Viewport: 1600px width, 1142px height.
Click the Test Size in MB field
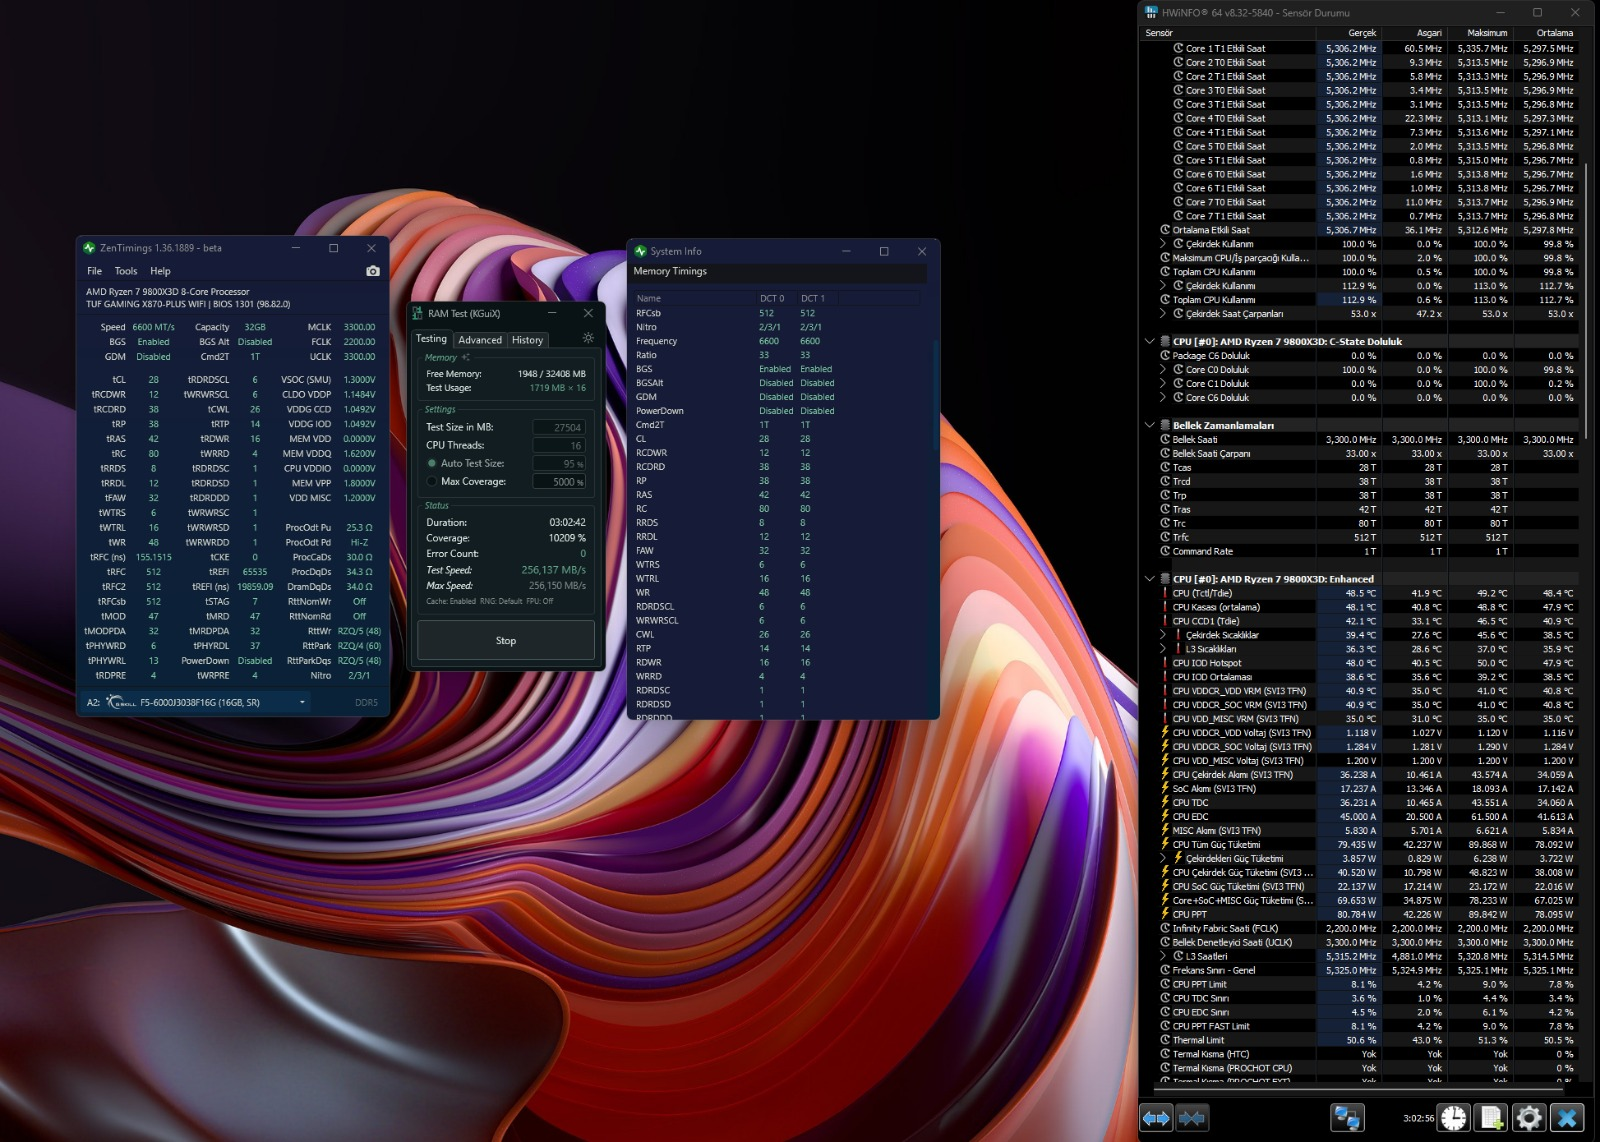click(x=558, y=427)
